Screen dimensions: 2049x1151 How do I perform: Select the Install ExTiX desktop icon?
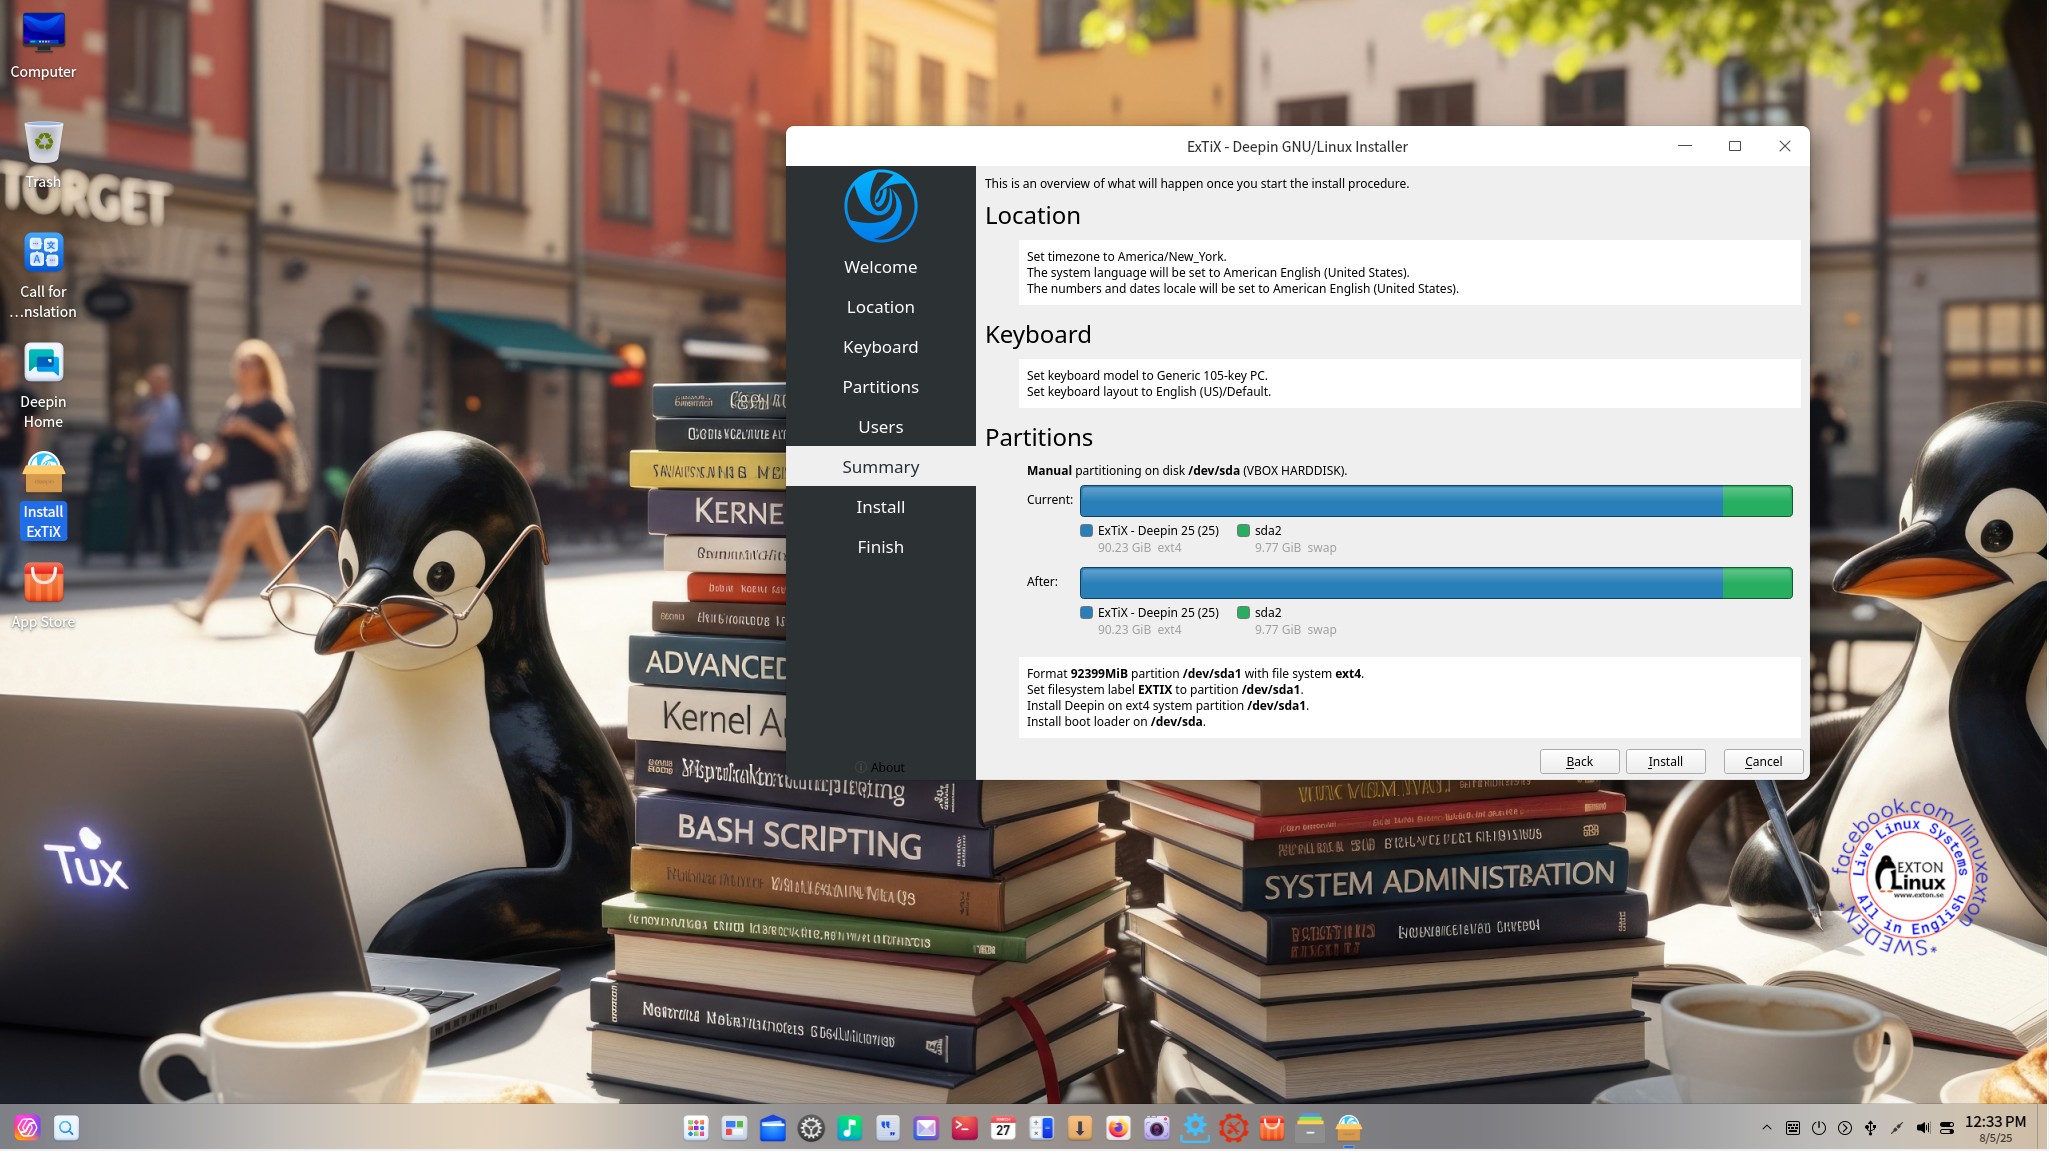[x=43, y=495]
